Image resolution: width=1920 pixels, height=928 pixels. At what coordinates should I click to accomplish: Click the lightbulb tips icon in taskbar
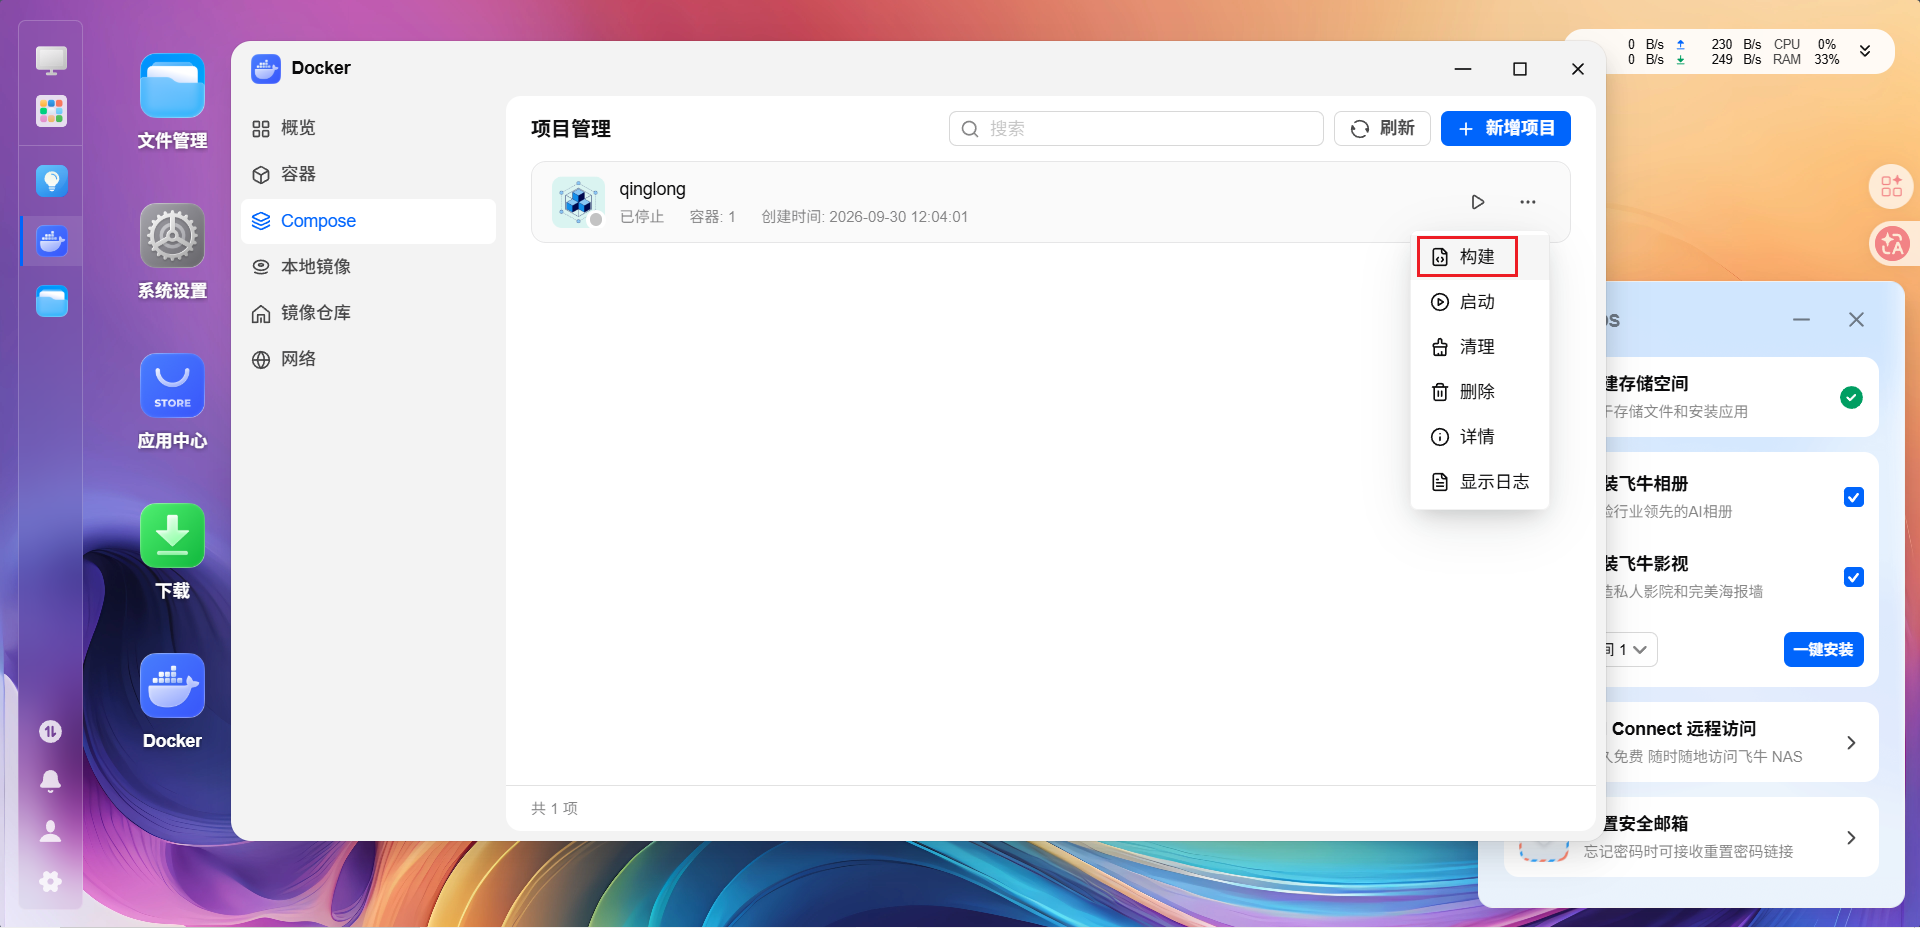(51, 181)
